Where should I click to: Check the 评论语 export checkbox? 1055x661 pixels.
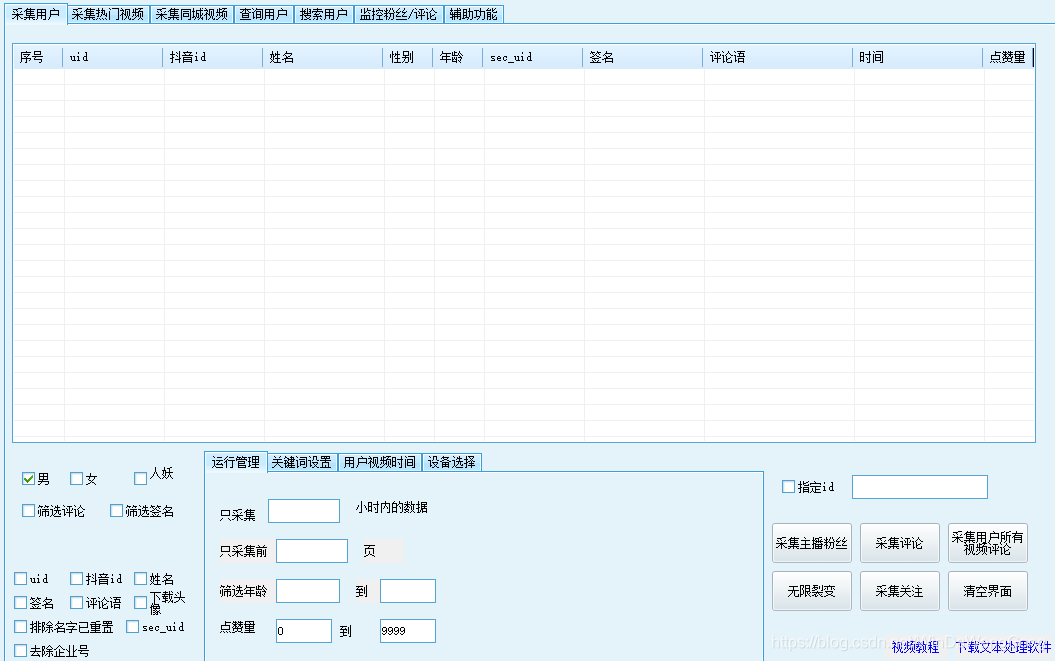pyautogui.click(x=77, y=602)
